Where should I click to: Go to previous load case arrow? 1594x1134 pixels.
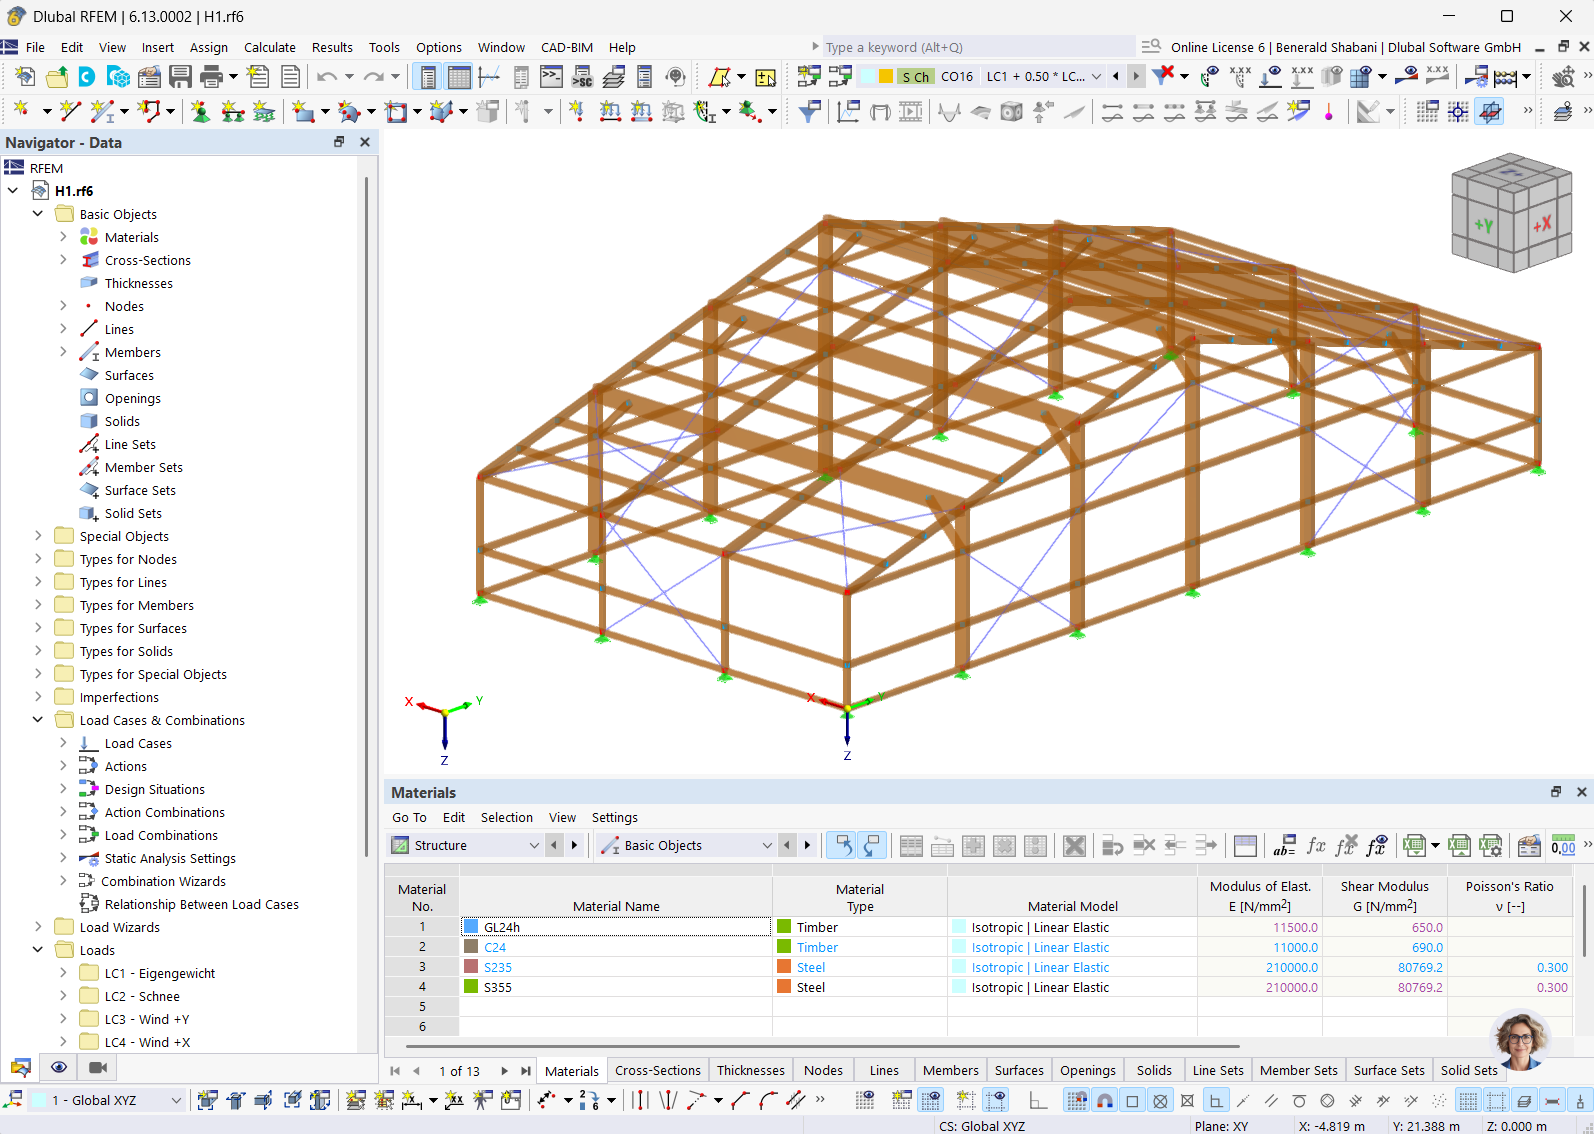(x=1116, y=76)
